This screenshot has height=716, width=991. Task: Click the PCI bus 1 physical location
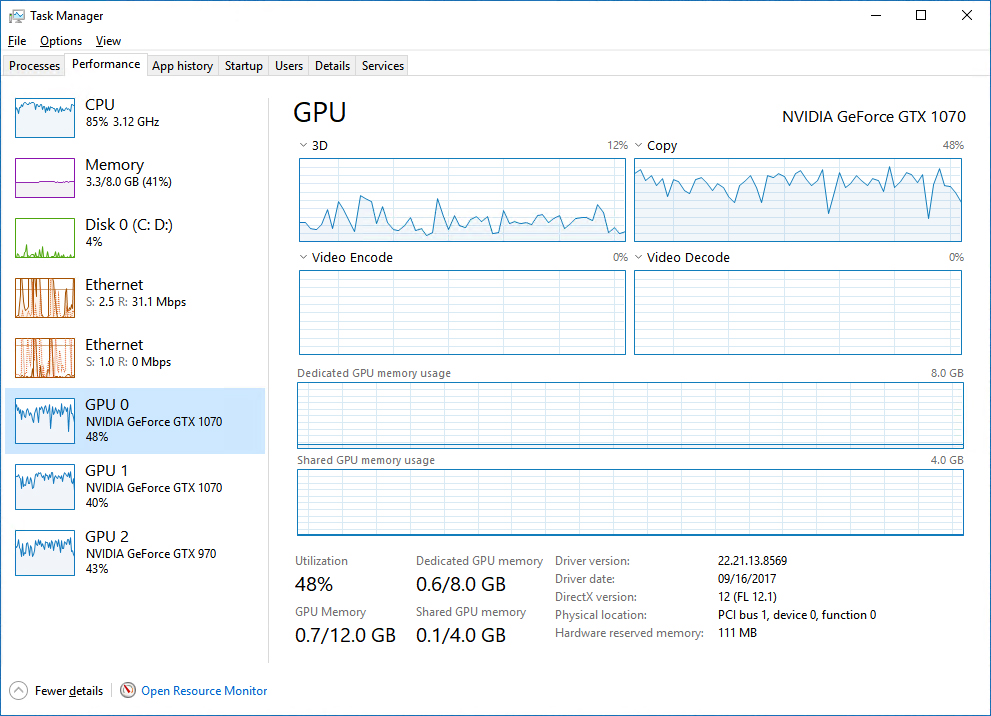coord(797,615)
